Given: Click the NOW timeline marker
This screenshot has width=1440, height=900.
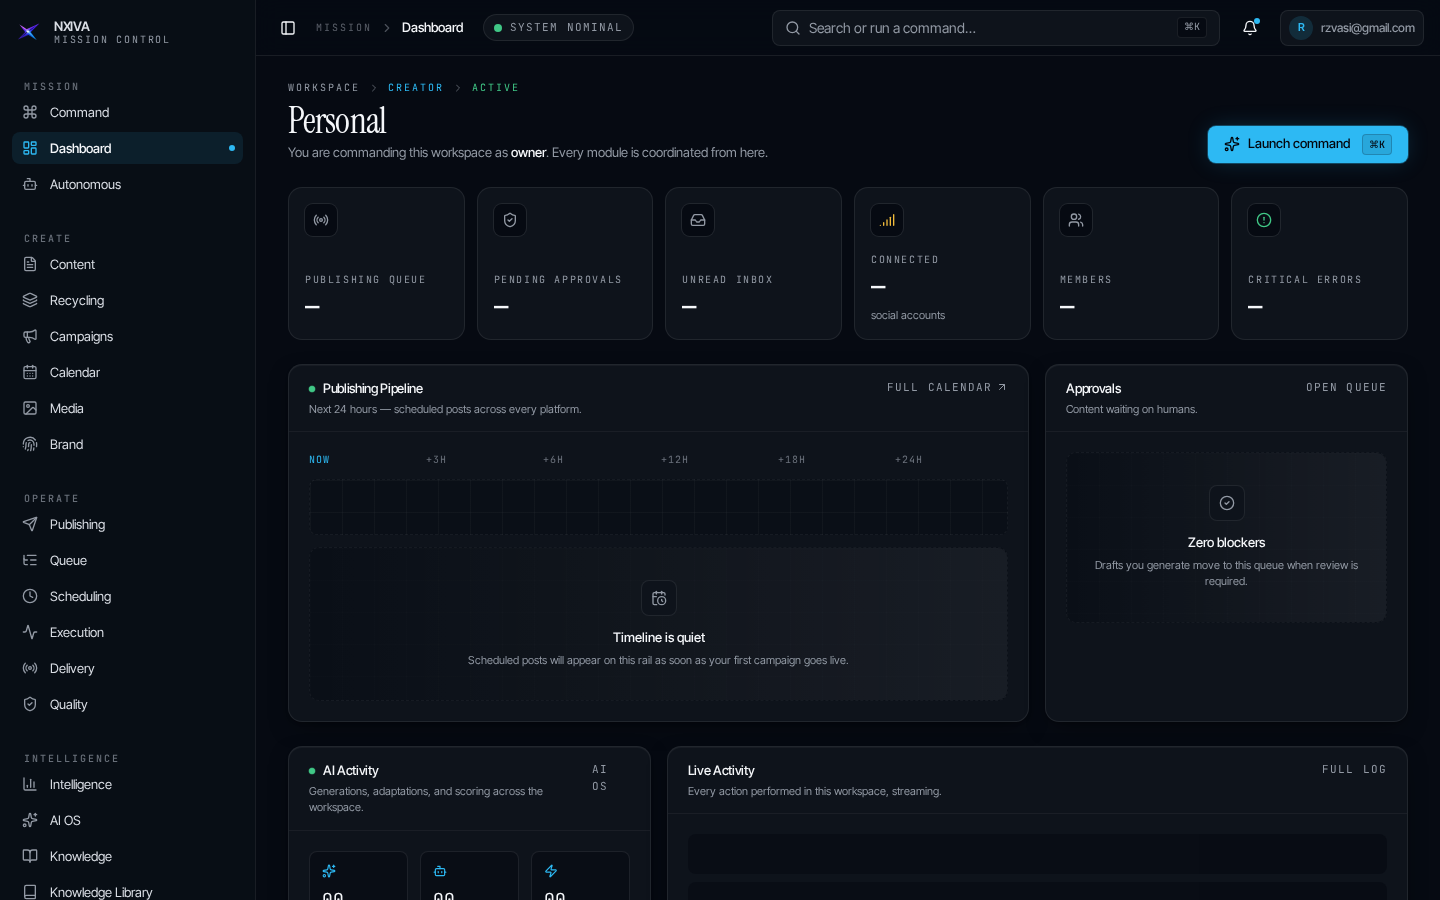Looking at the screenshot, I should point(319,460).
